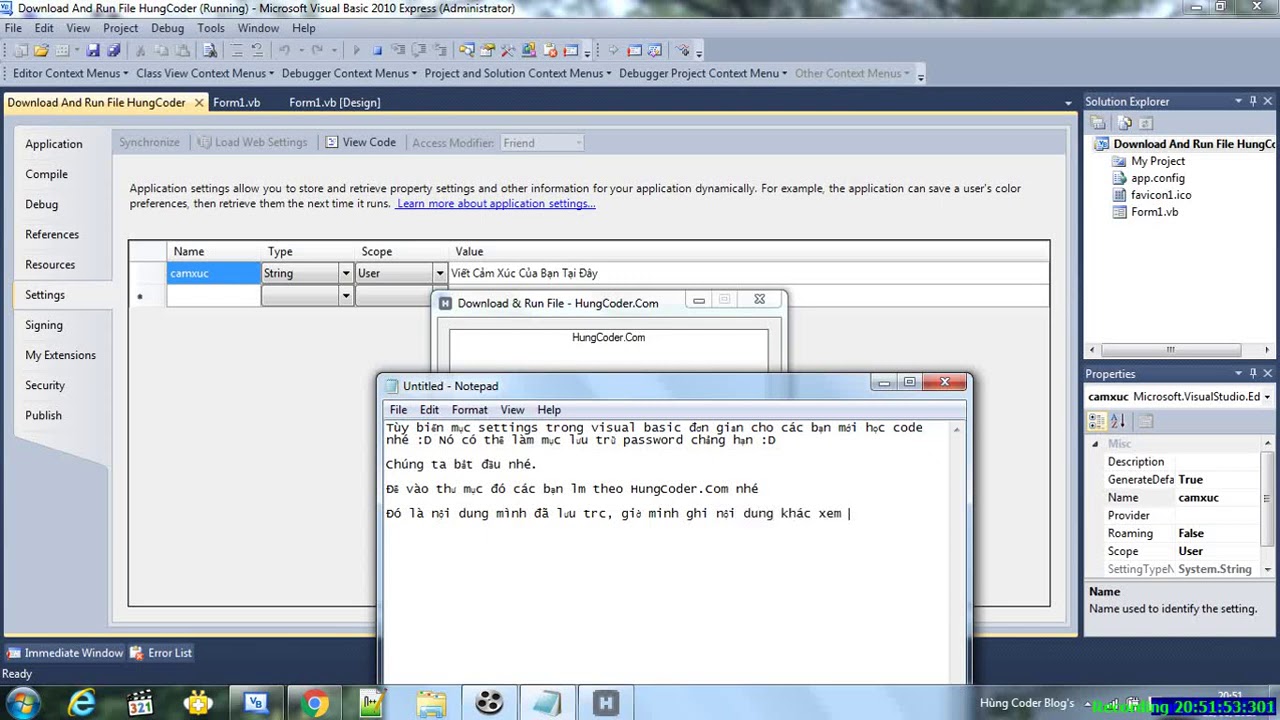Screen dimensions: 1280x720
Task: Click the Save All toolbar icon
Action: tap(113, 50)
